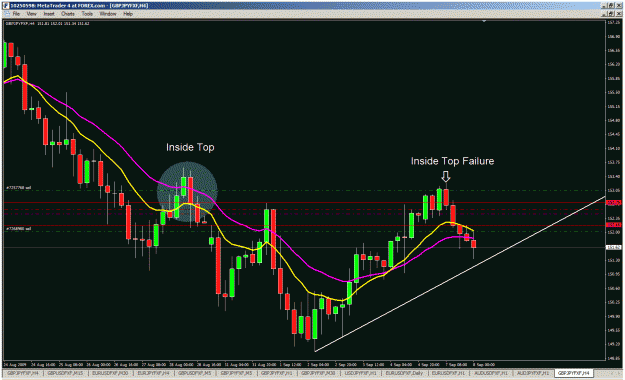This screenshot has width=625, height=380.
Task: Switch to the AUDJPYFXF,H1 chart tab
Action: click(533, 373)
